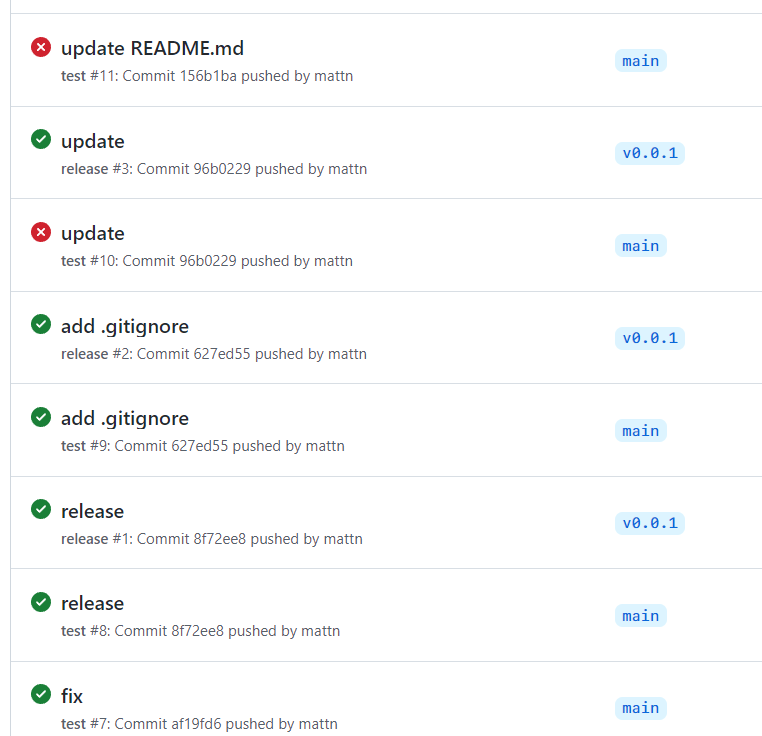This screenshot has height=736, width=762.
Task: Click the green check icon for release #1
Action: pyautogui.click(x=41, y=509)
